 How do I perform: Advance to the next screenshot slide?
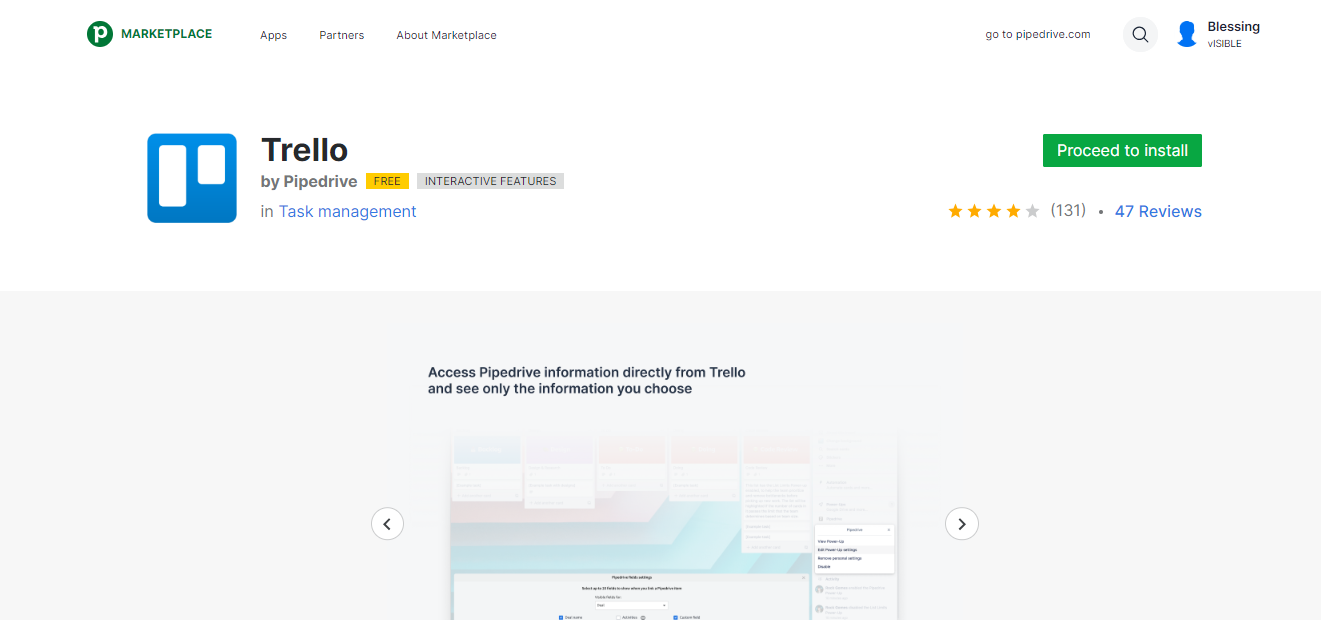click(x=961, y=523)
